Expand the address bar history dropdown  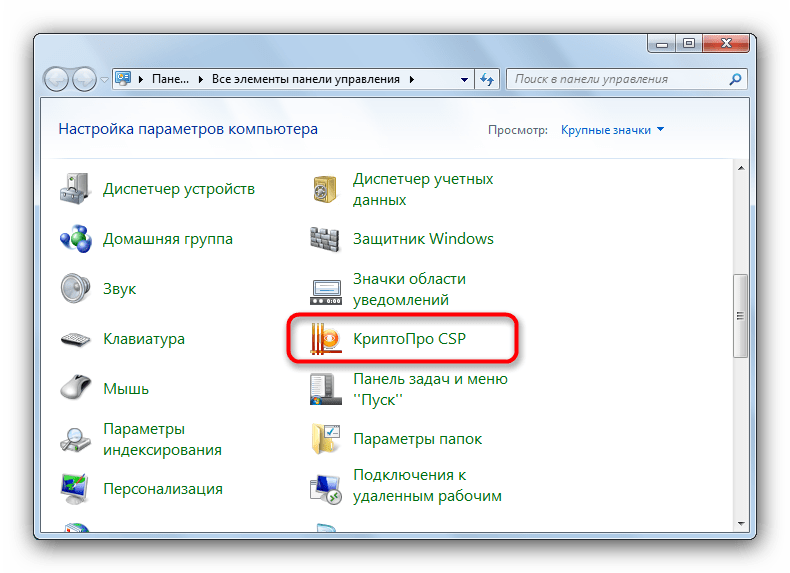click(464, 80)
